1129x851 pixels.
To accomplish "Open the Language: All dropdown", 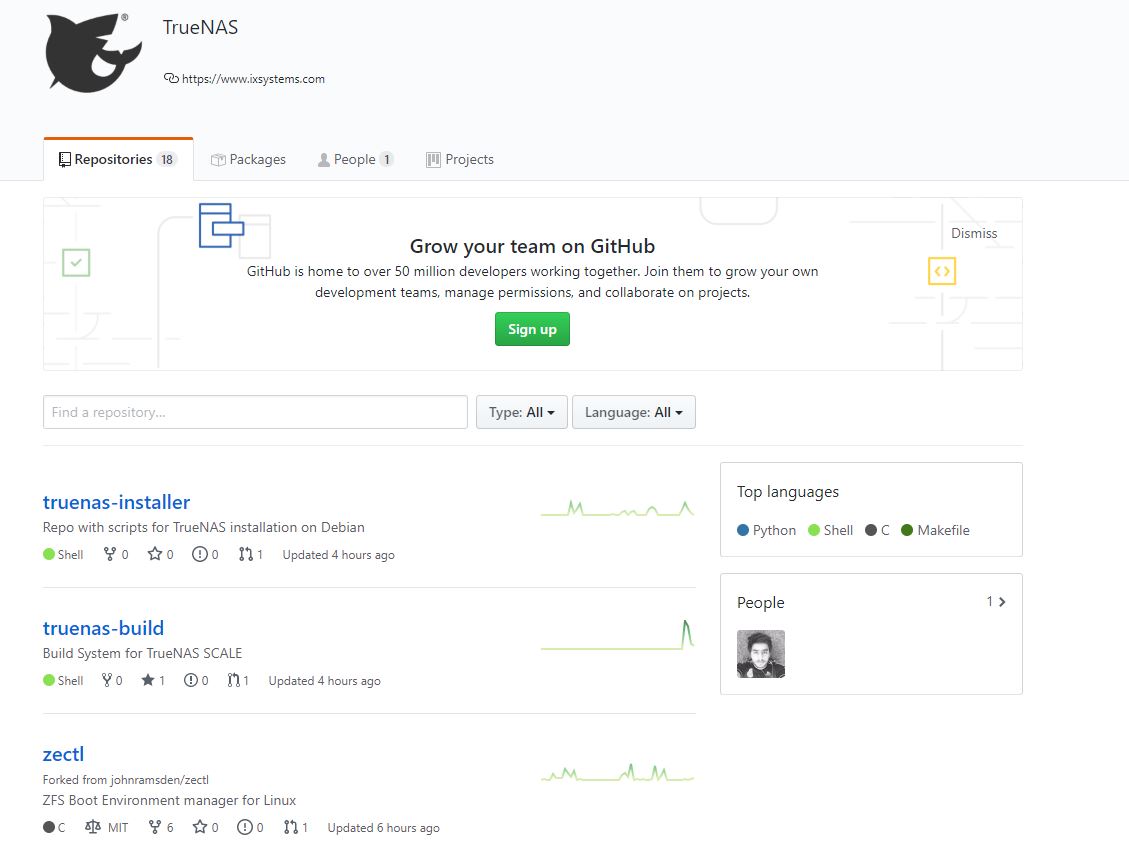I will click(634, 412).
